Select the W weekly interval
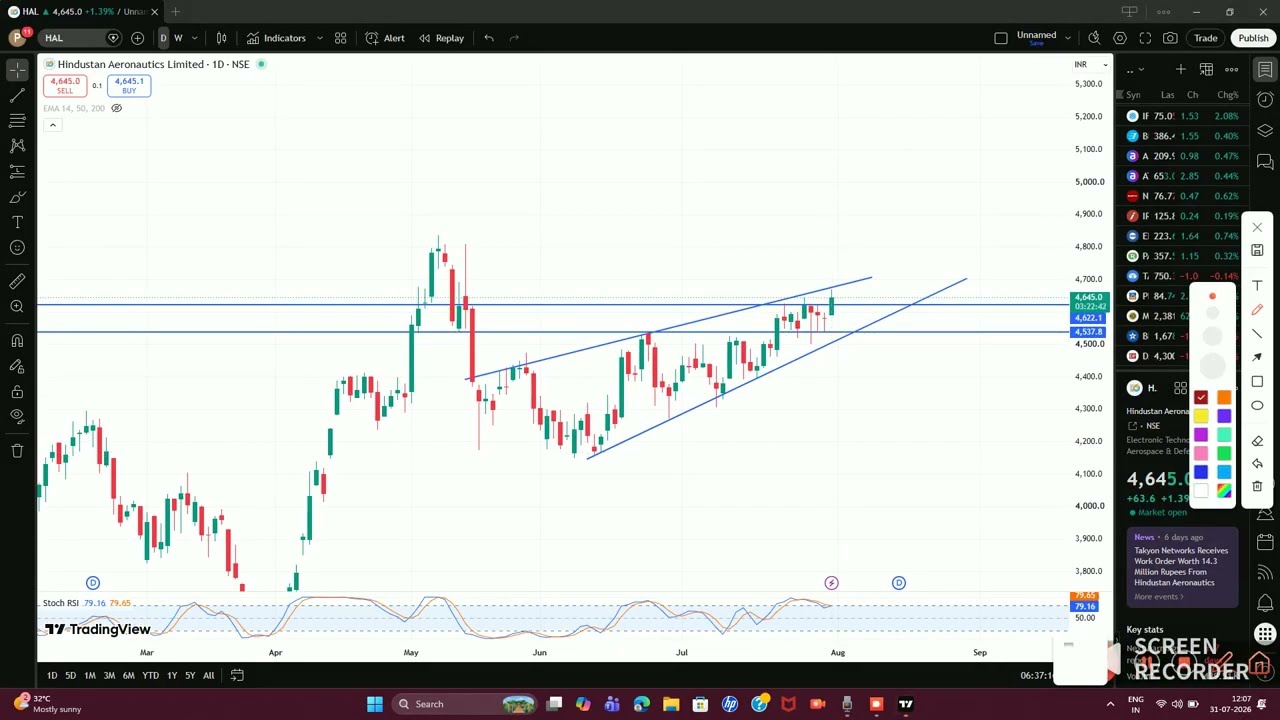The width and height of the screenshot is (1280, 720). 178,38
